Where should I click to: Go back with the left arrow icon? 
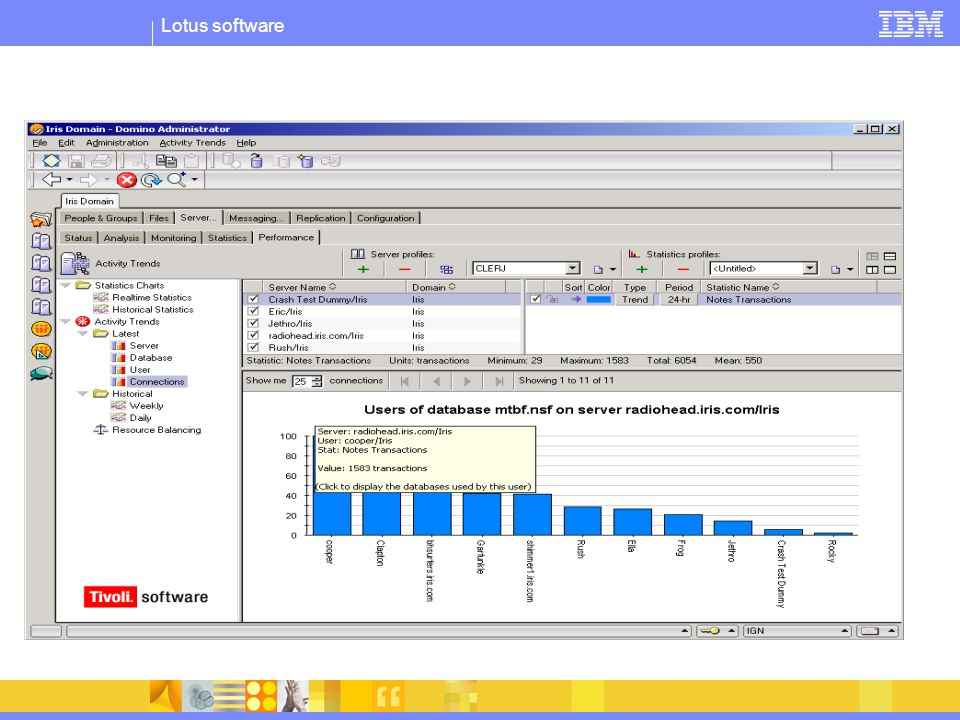coord(51,179)
